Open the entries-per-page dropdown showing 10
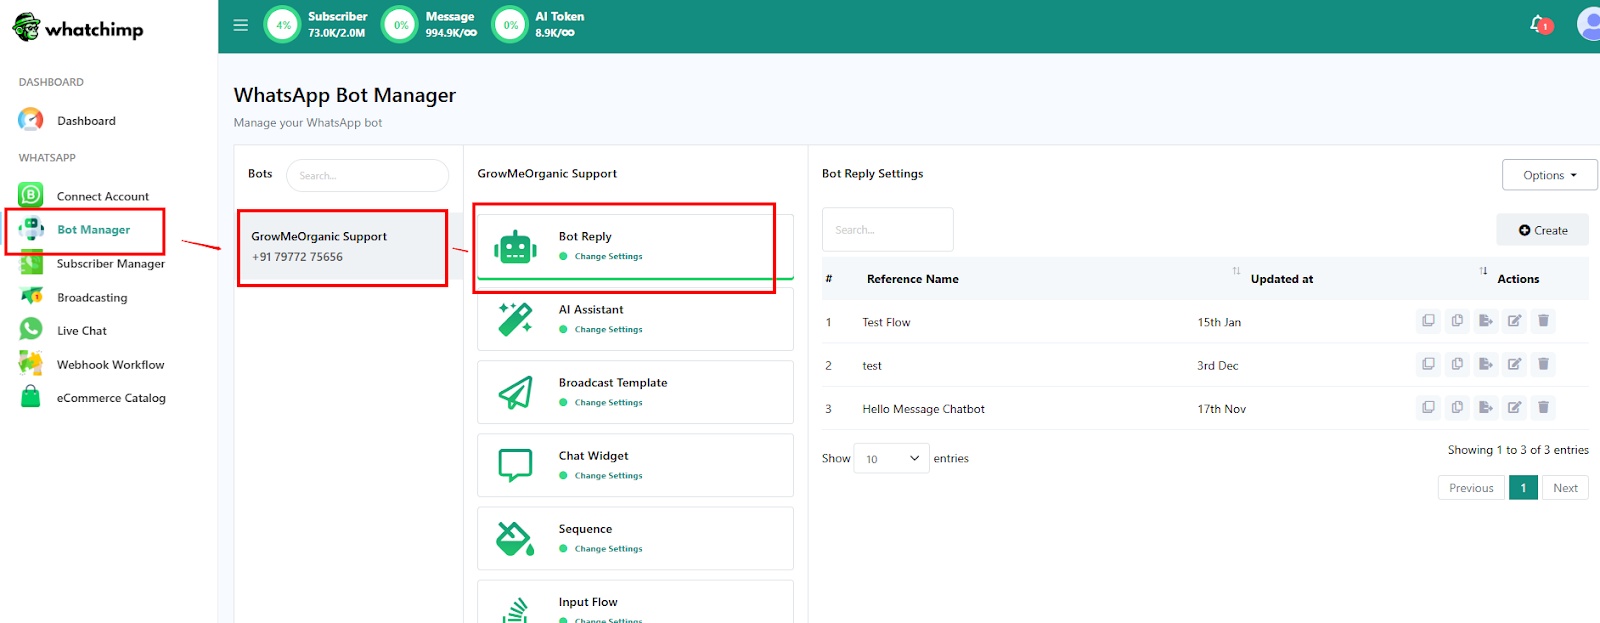 pyautogui.click(x=891, y=458)
